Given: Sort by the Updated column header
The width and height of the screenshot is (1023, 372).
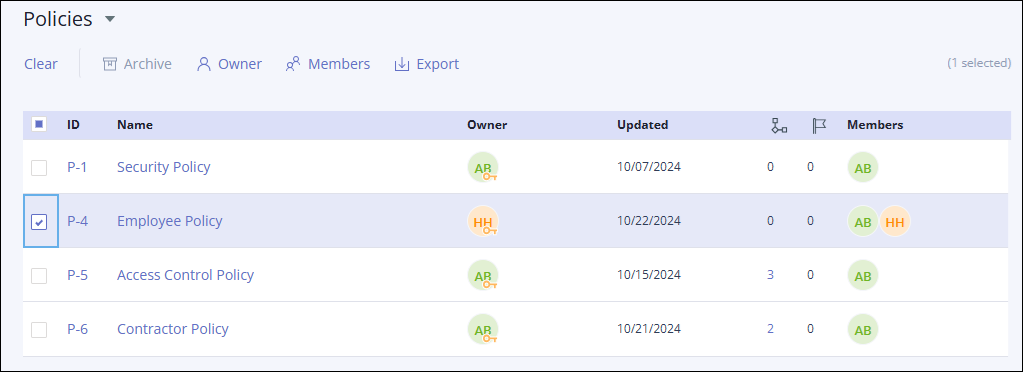Looking at the screenshot, I should [643, 125].
